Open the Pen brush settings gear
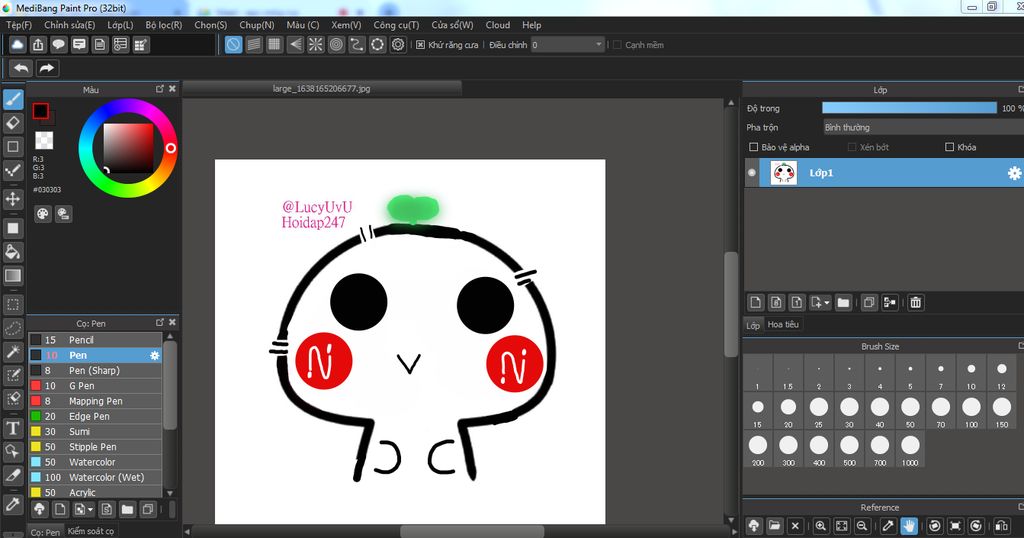Image resolution: width=1024 pixels, height=538 pixels. 155,355
